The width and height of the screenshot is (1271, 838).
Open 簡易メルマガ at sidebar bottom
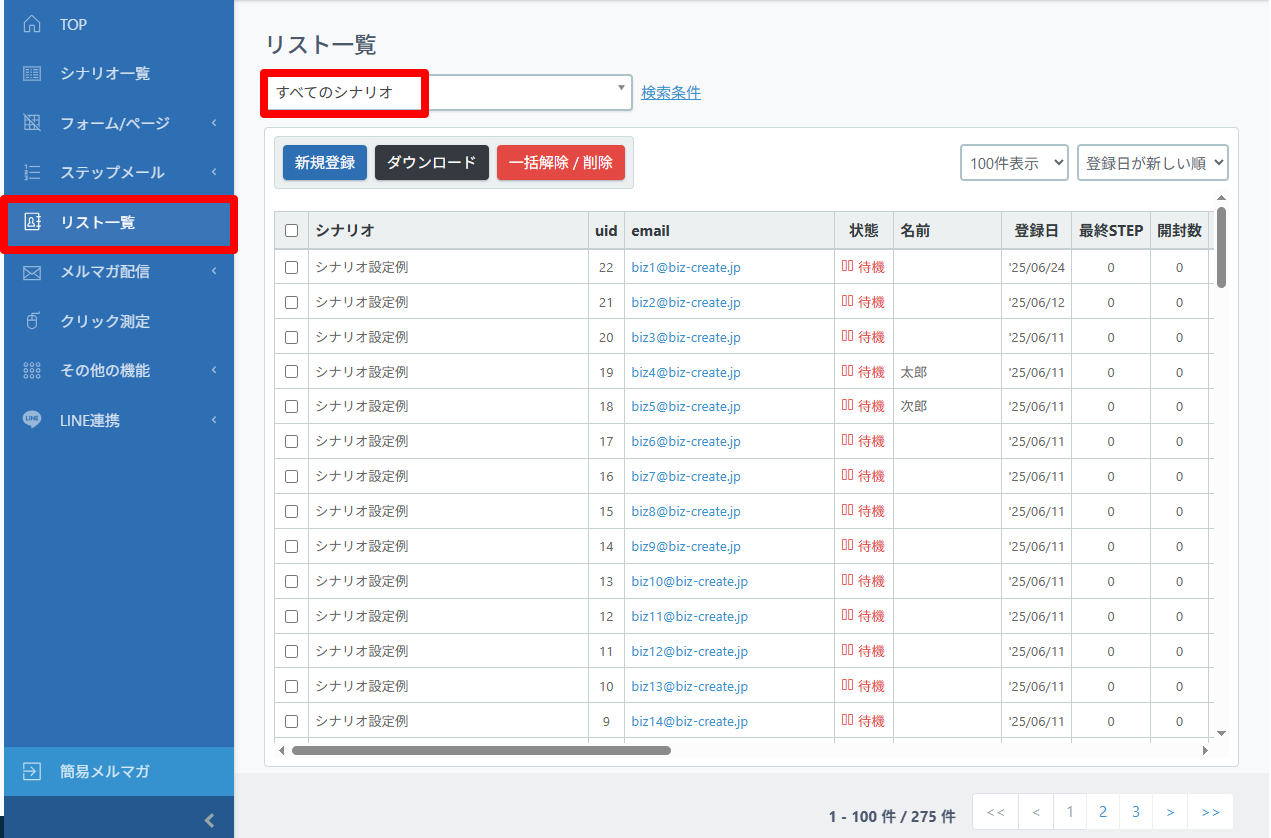click(x=119, y=771)
